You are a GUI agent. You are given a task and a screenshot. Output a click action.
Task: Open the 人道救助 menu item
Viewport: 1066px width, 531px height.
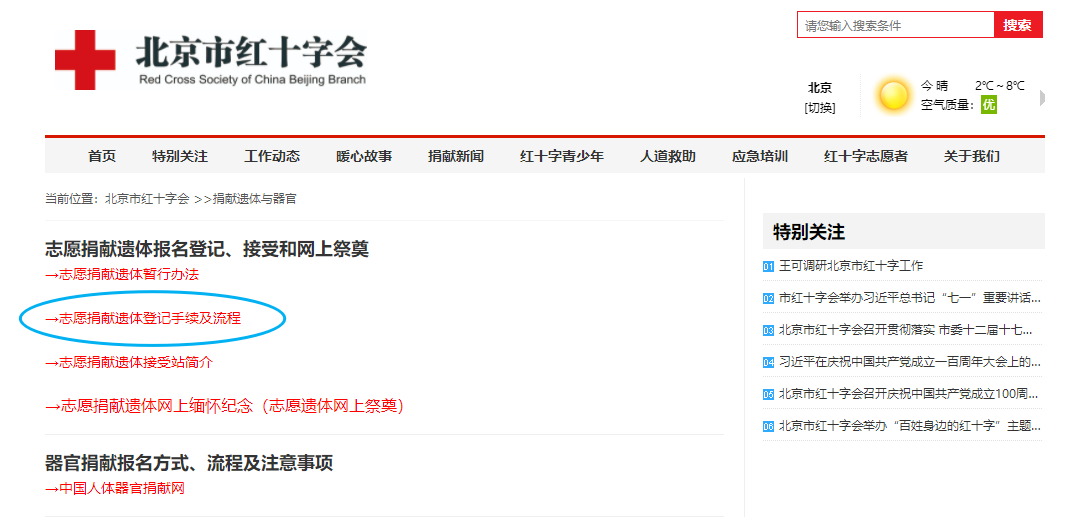[668, 156]
